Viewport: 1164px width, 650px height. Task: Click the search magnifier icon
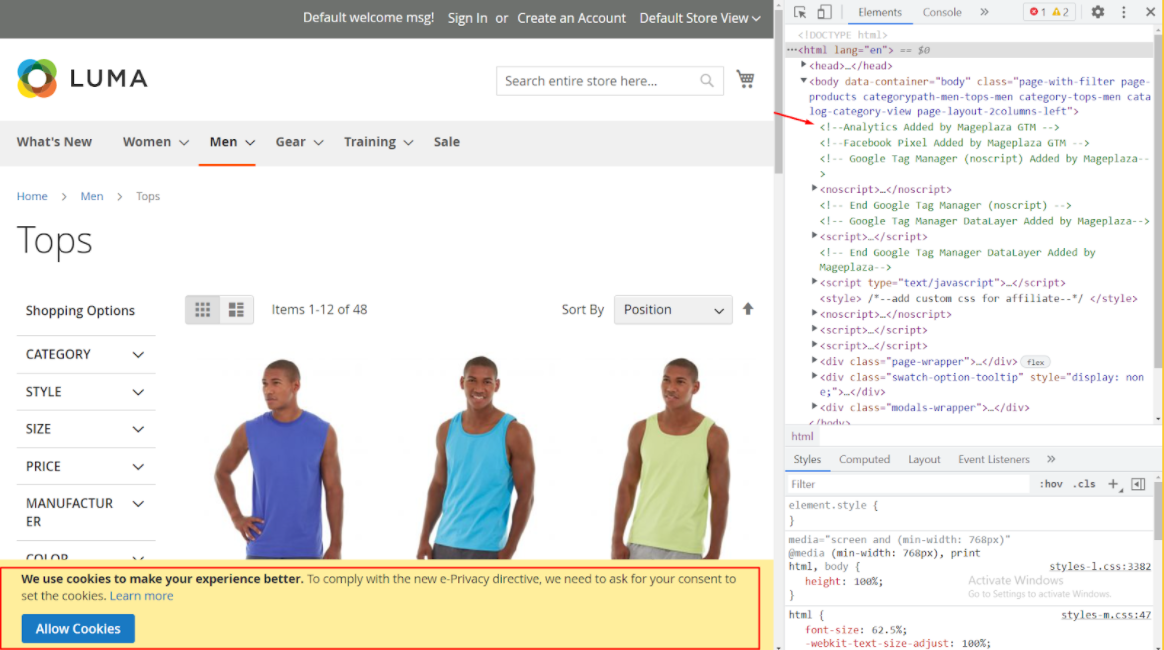click(x=707, y=81)
